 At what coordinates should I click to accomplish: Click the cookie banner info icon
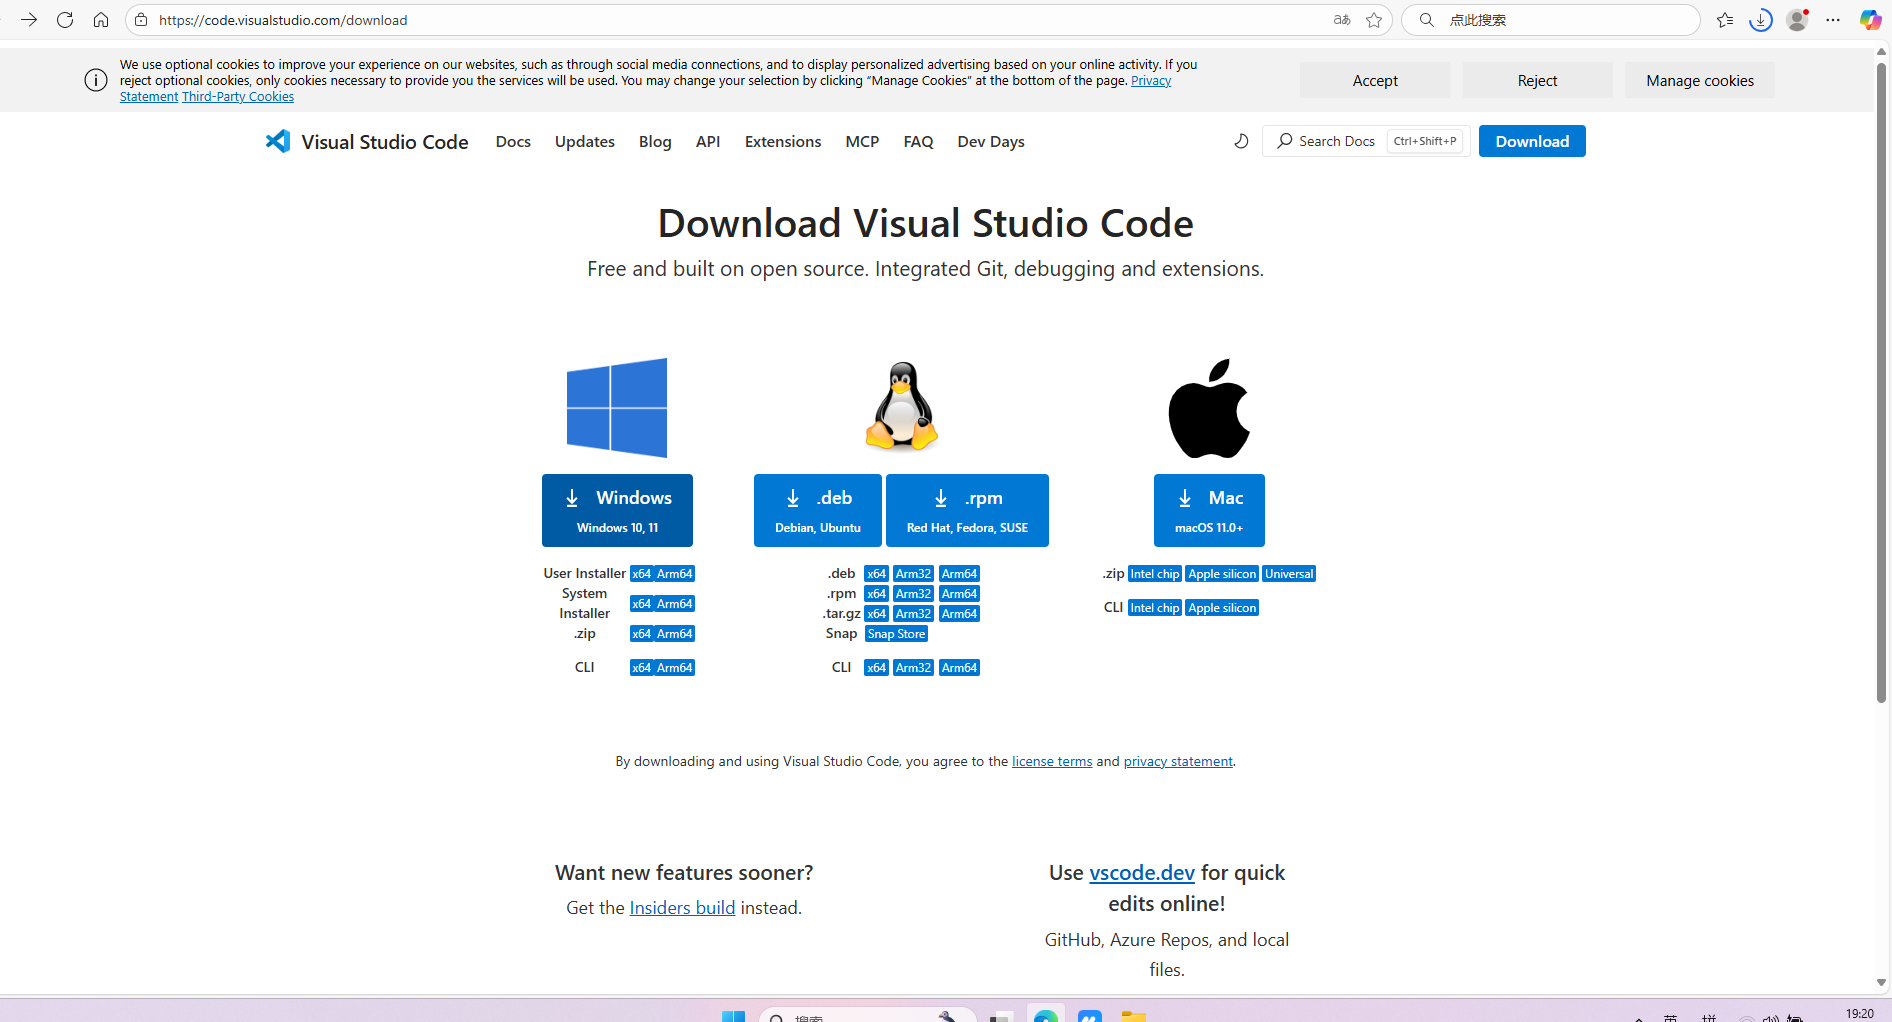[96, 80]
